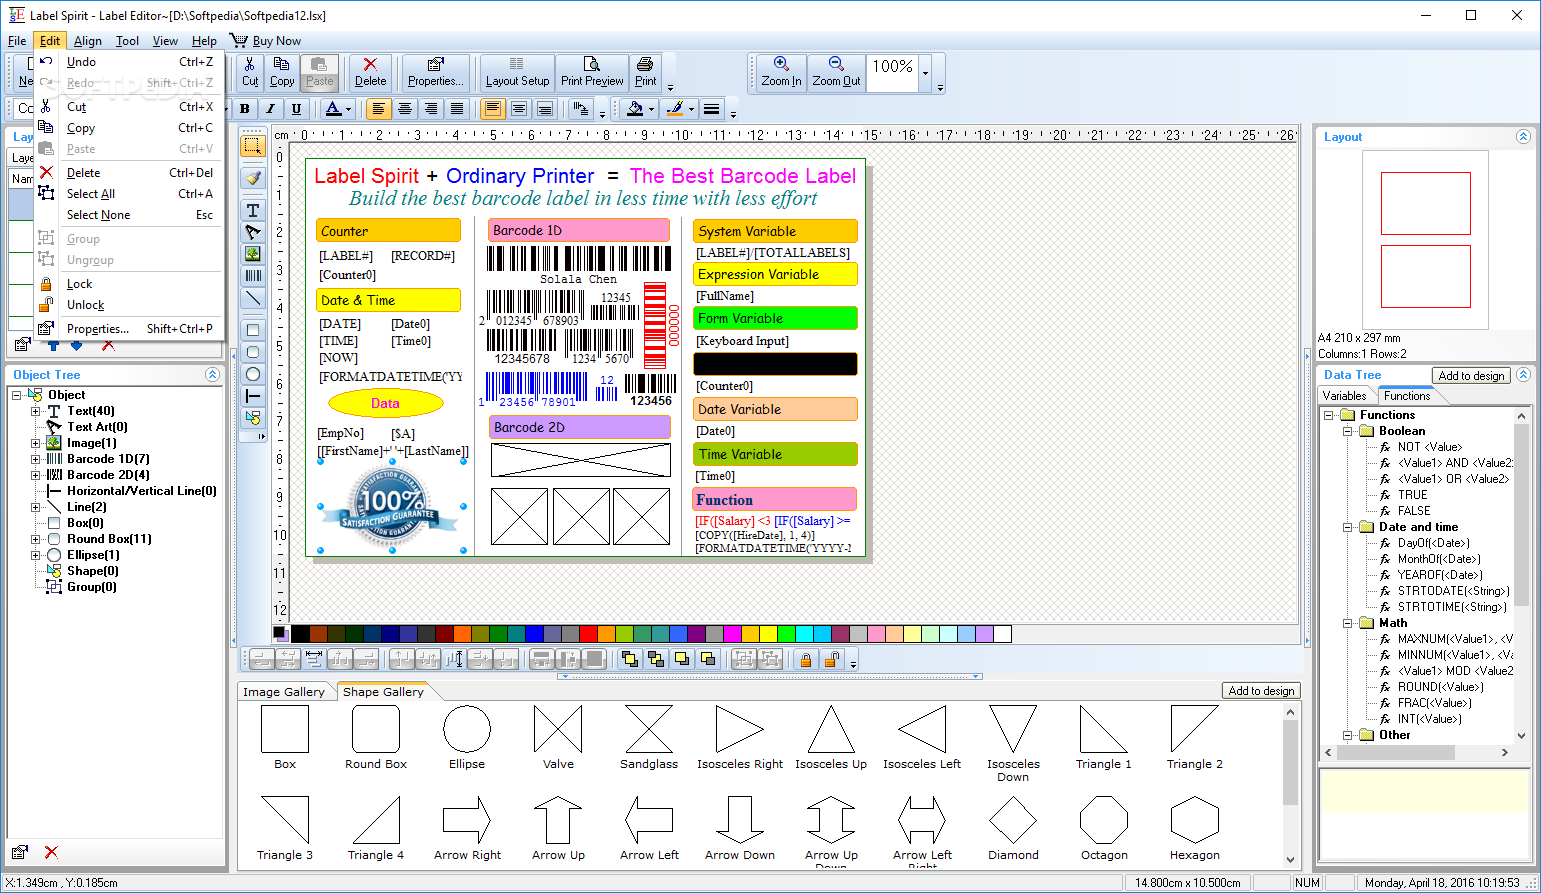
Task: Expand the Text(40) node in the Object Tree
Action: [x=36, y=411]
